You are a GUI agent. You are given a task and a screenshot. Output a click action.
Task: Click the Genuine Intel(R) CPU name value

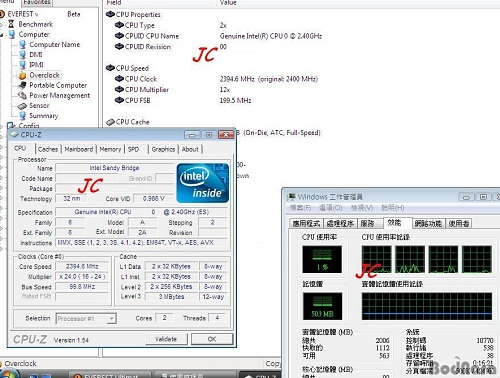point(271,36)
